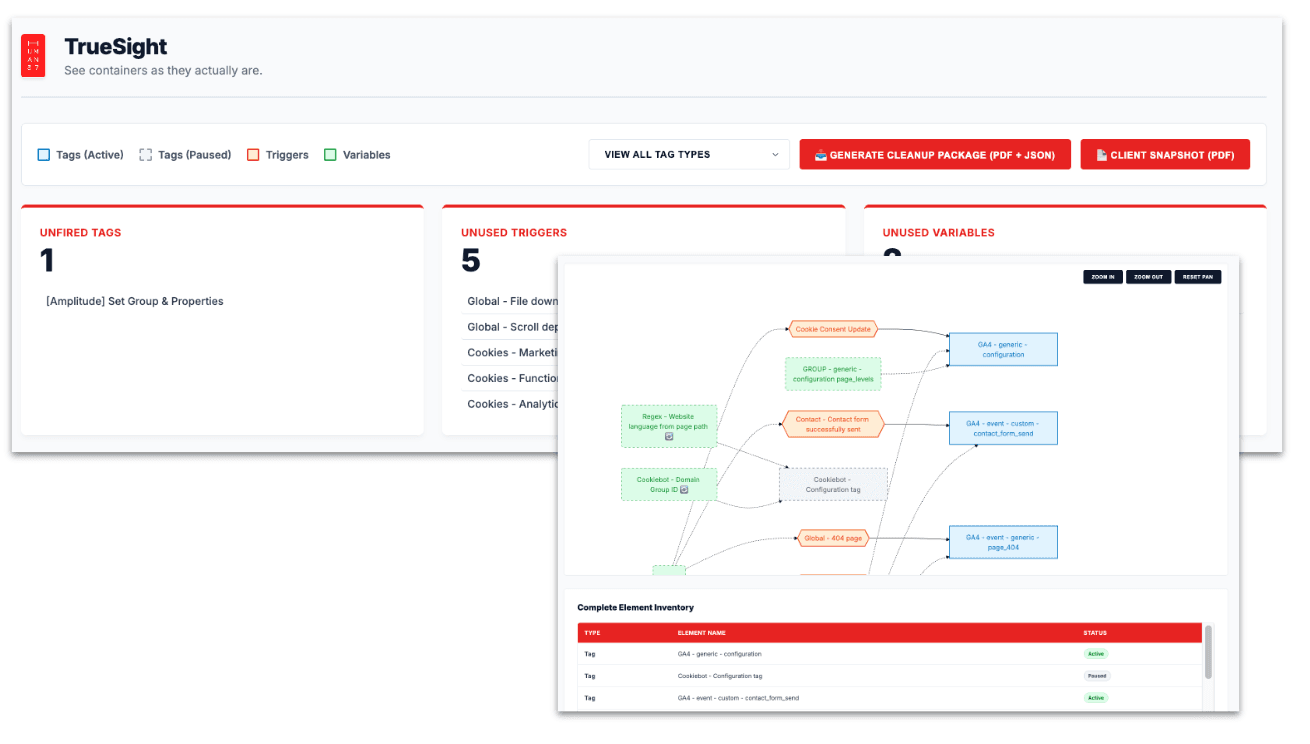Export the Client Snapshot (PDF)

pyautogui.click(x=1165, y=155)
